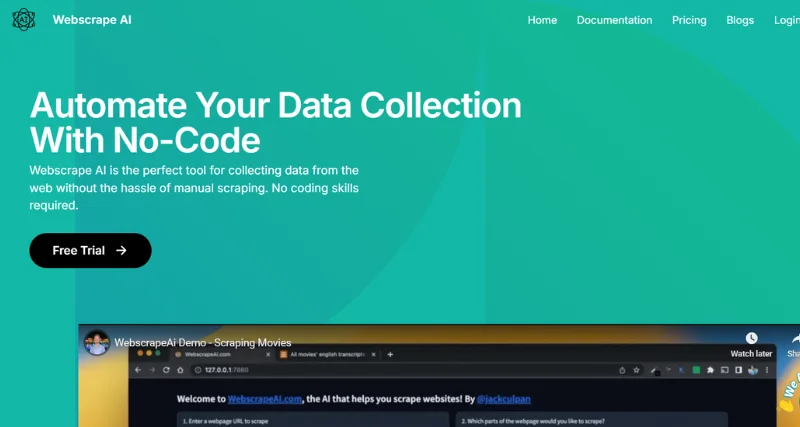This screenshot has height=427, width=800.
Task: Click the home icon in video browser
Action: (180, 370)
